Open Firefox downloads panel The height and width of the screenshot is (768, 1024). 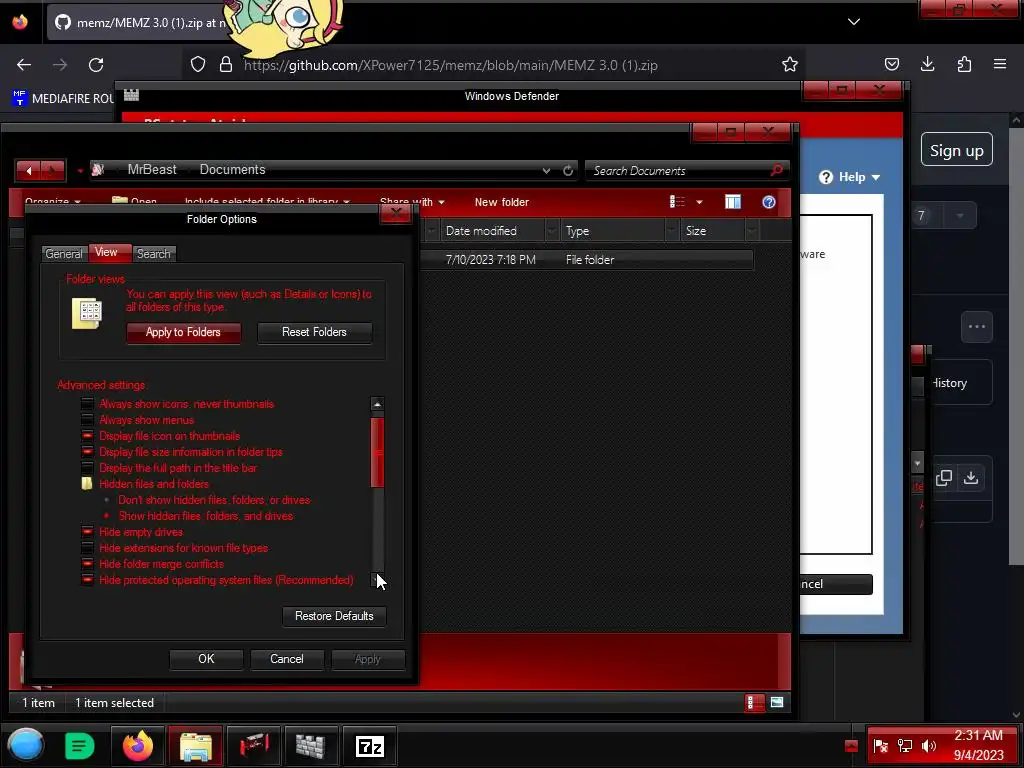[927, 64]
